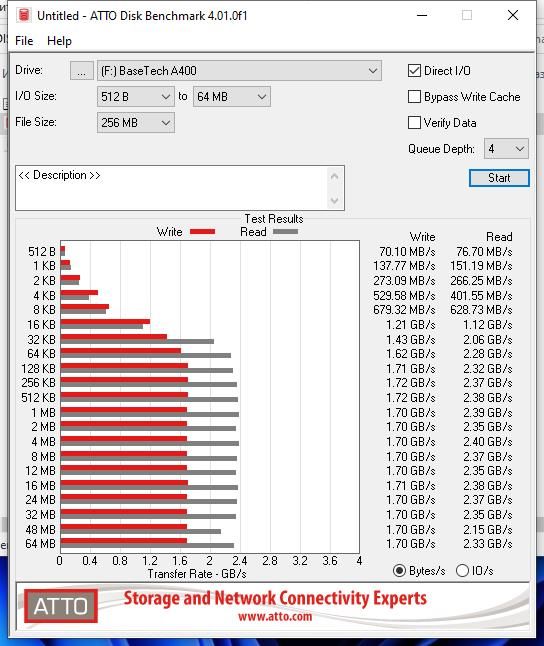Click the ATTO app icon in title bar

pyautogui.click(x=24, y=15)
